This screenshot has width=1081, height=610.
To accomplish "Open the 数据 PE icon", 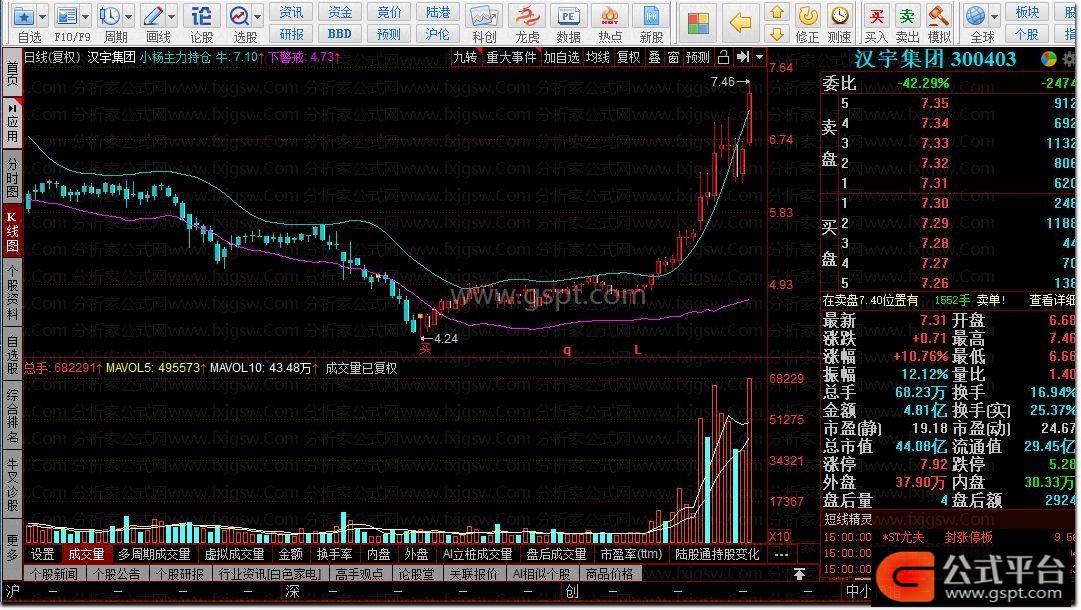I will 568,16.
